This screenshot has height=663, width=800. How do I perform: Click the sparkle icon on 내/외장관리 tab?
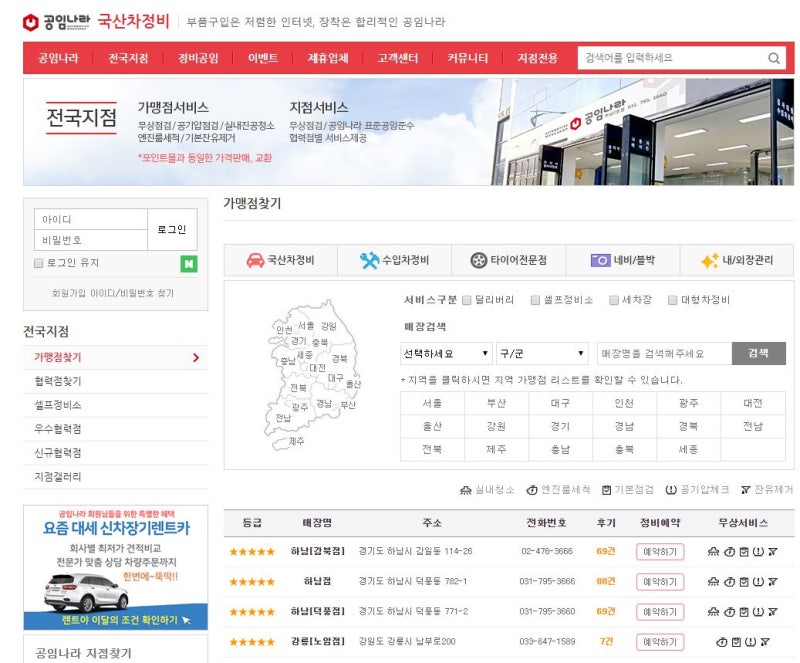click(710, 261)
